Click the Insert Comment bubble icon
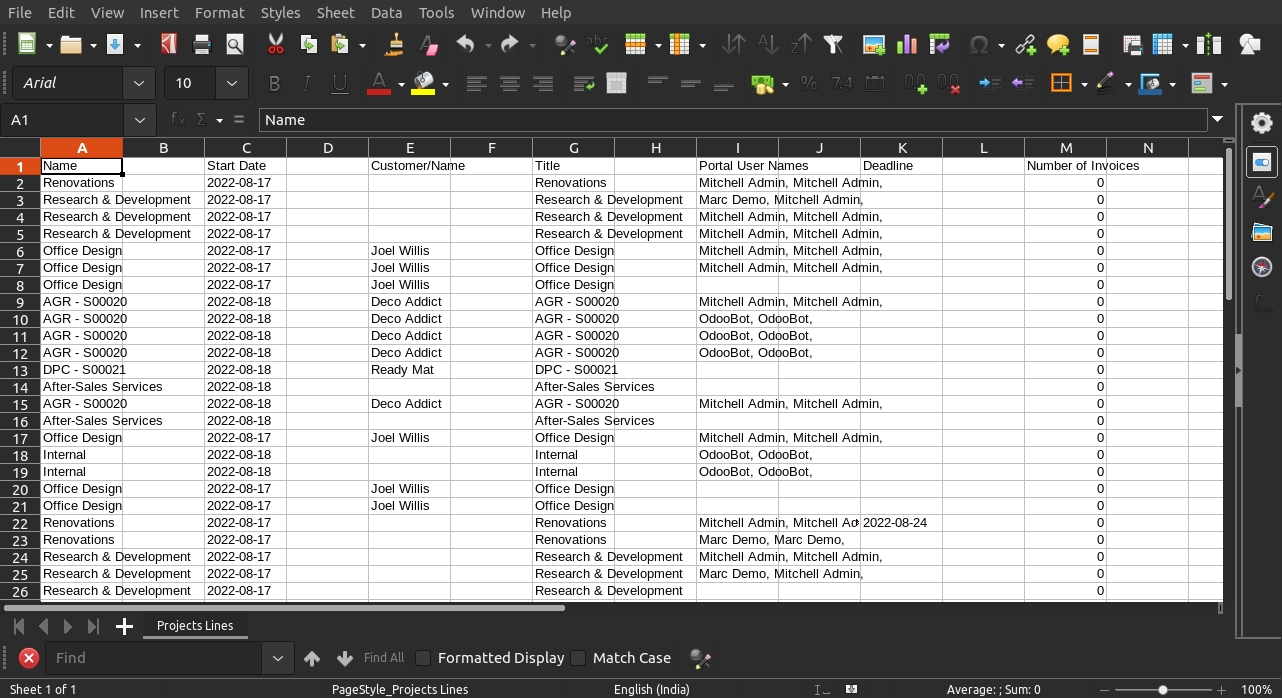This screenshot has width=1282, height=698. [x=1058, y=44]
